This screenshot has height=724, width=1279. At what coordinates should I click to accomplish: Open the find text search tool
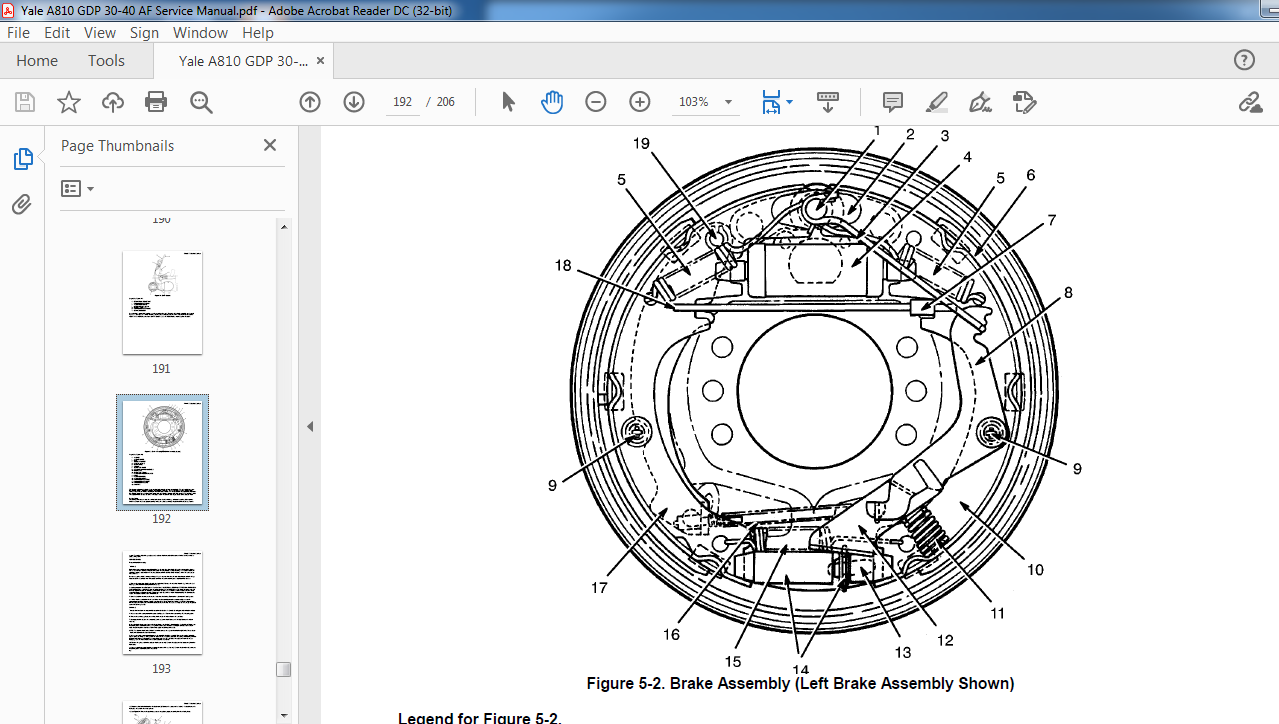[x=201, y=102]
